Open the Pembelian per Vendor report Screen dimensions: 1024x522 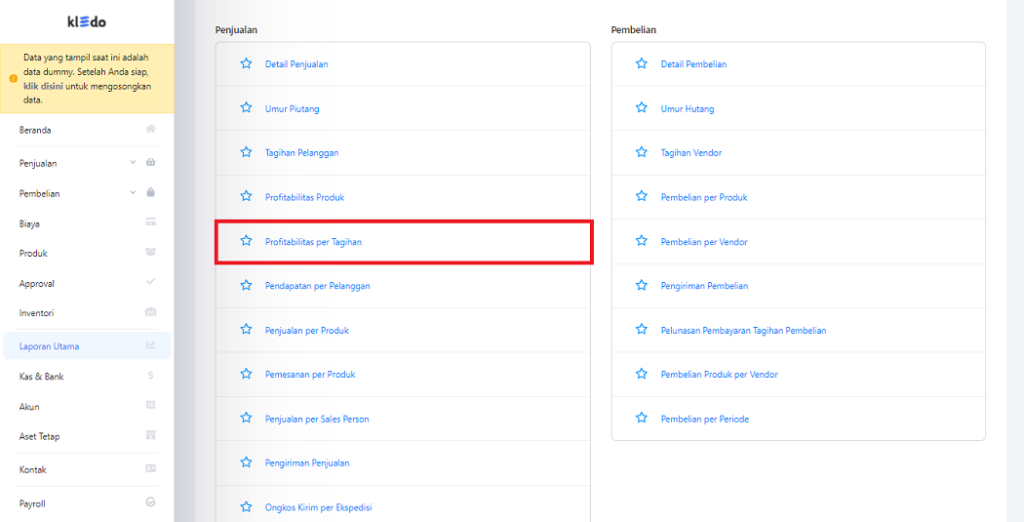704,242
